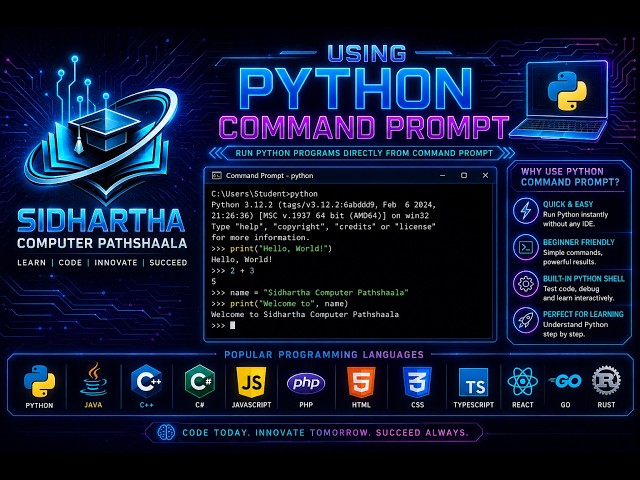
Task: Select the blue CSS3 shield logo
Action: point(417,382)
